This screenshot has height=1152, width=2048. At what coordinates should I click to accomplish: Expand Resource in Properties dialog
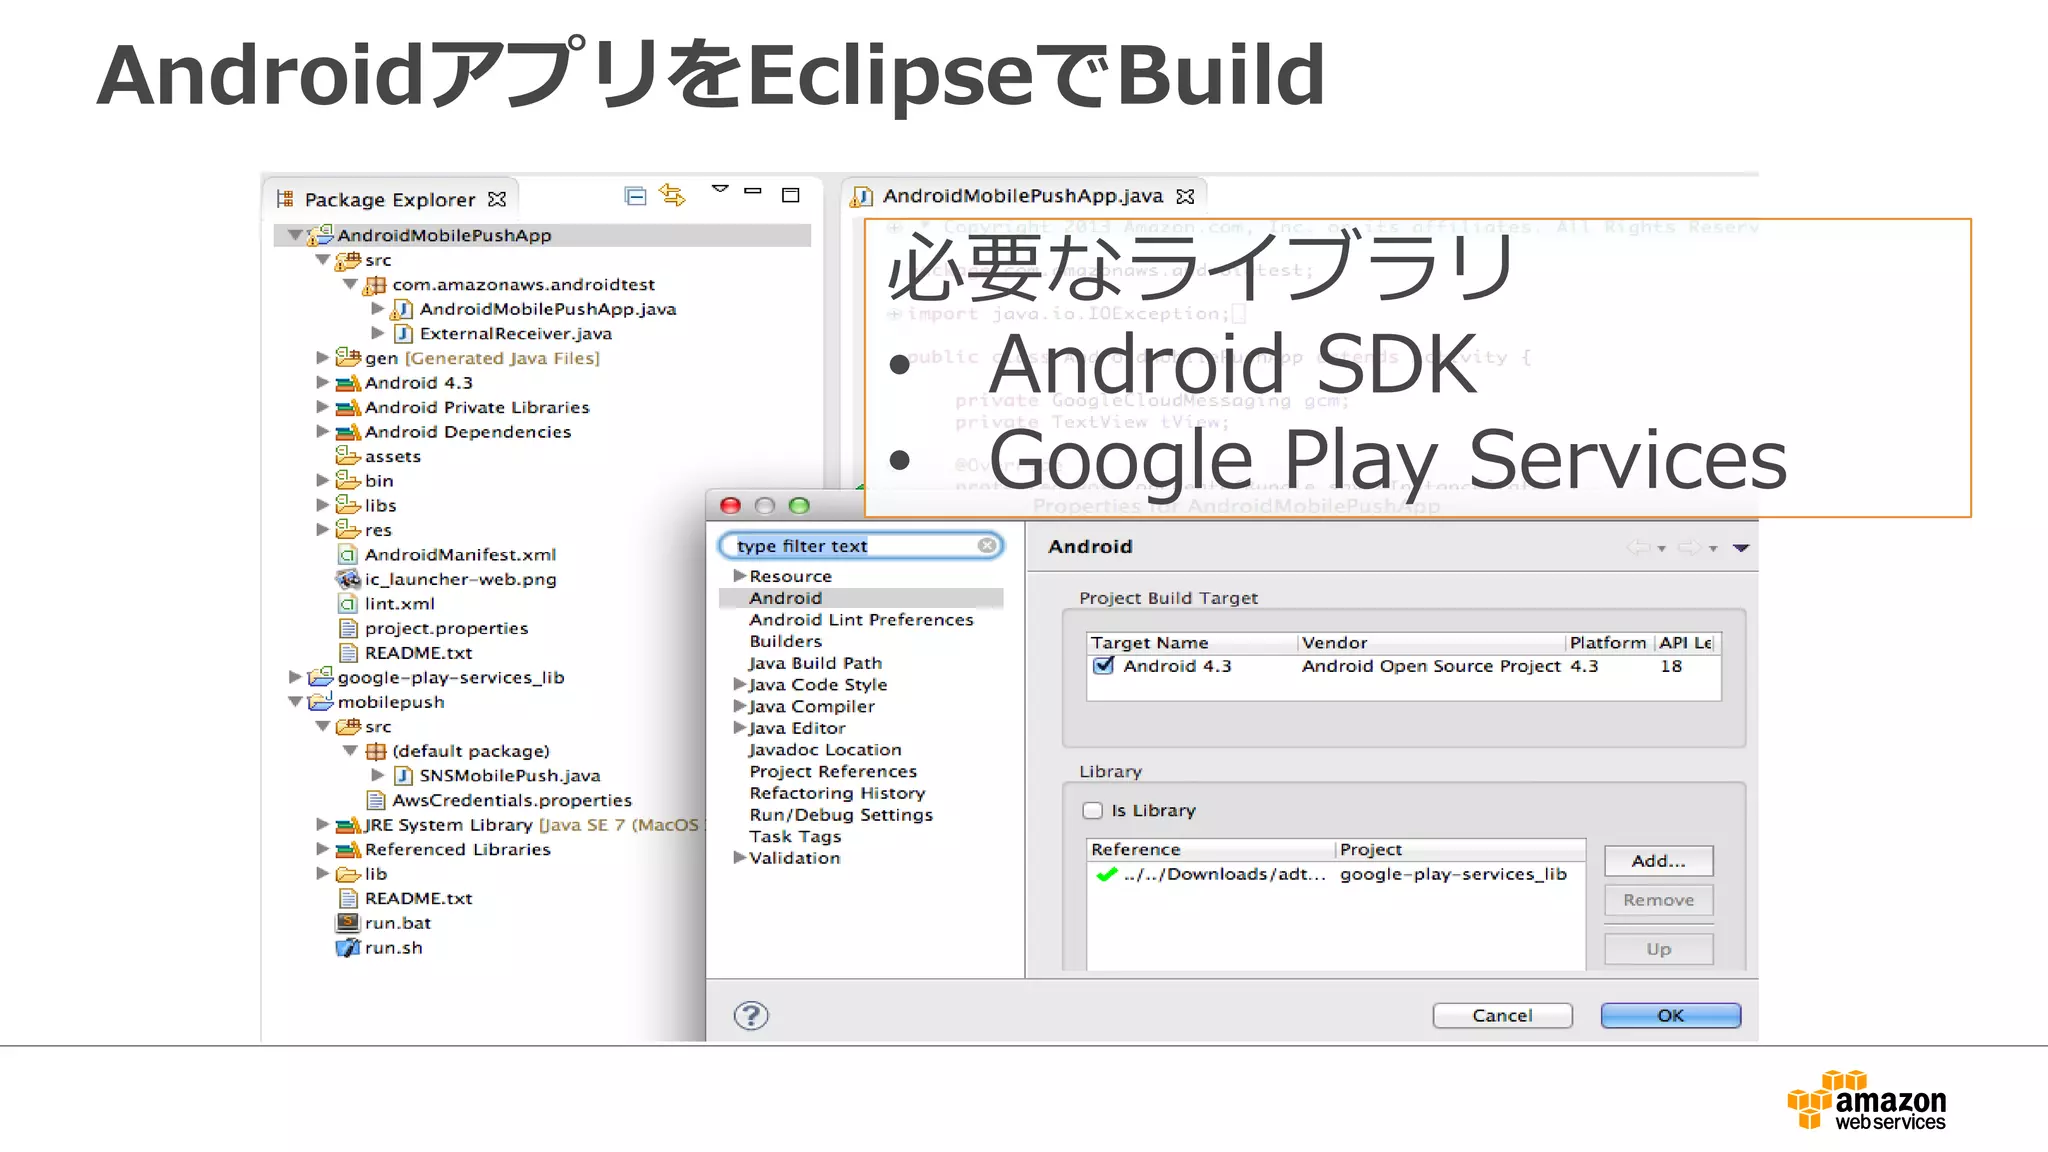click(x=740, y=575)
